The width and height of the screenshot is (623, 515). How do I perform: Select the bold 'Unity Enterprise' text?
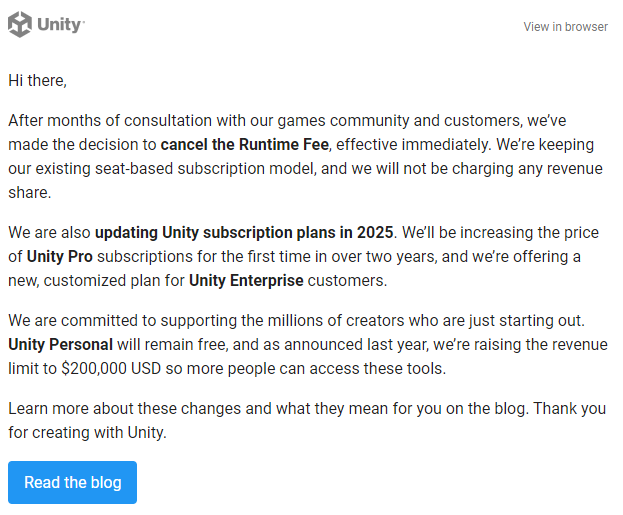(x=246, y=280)
